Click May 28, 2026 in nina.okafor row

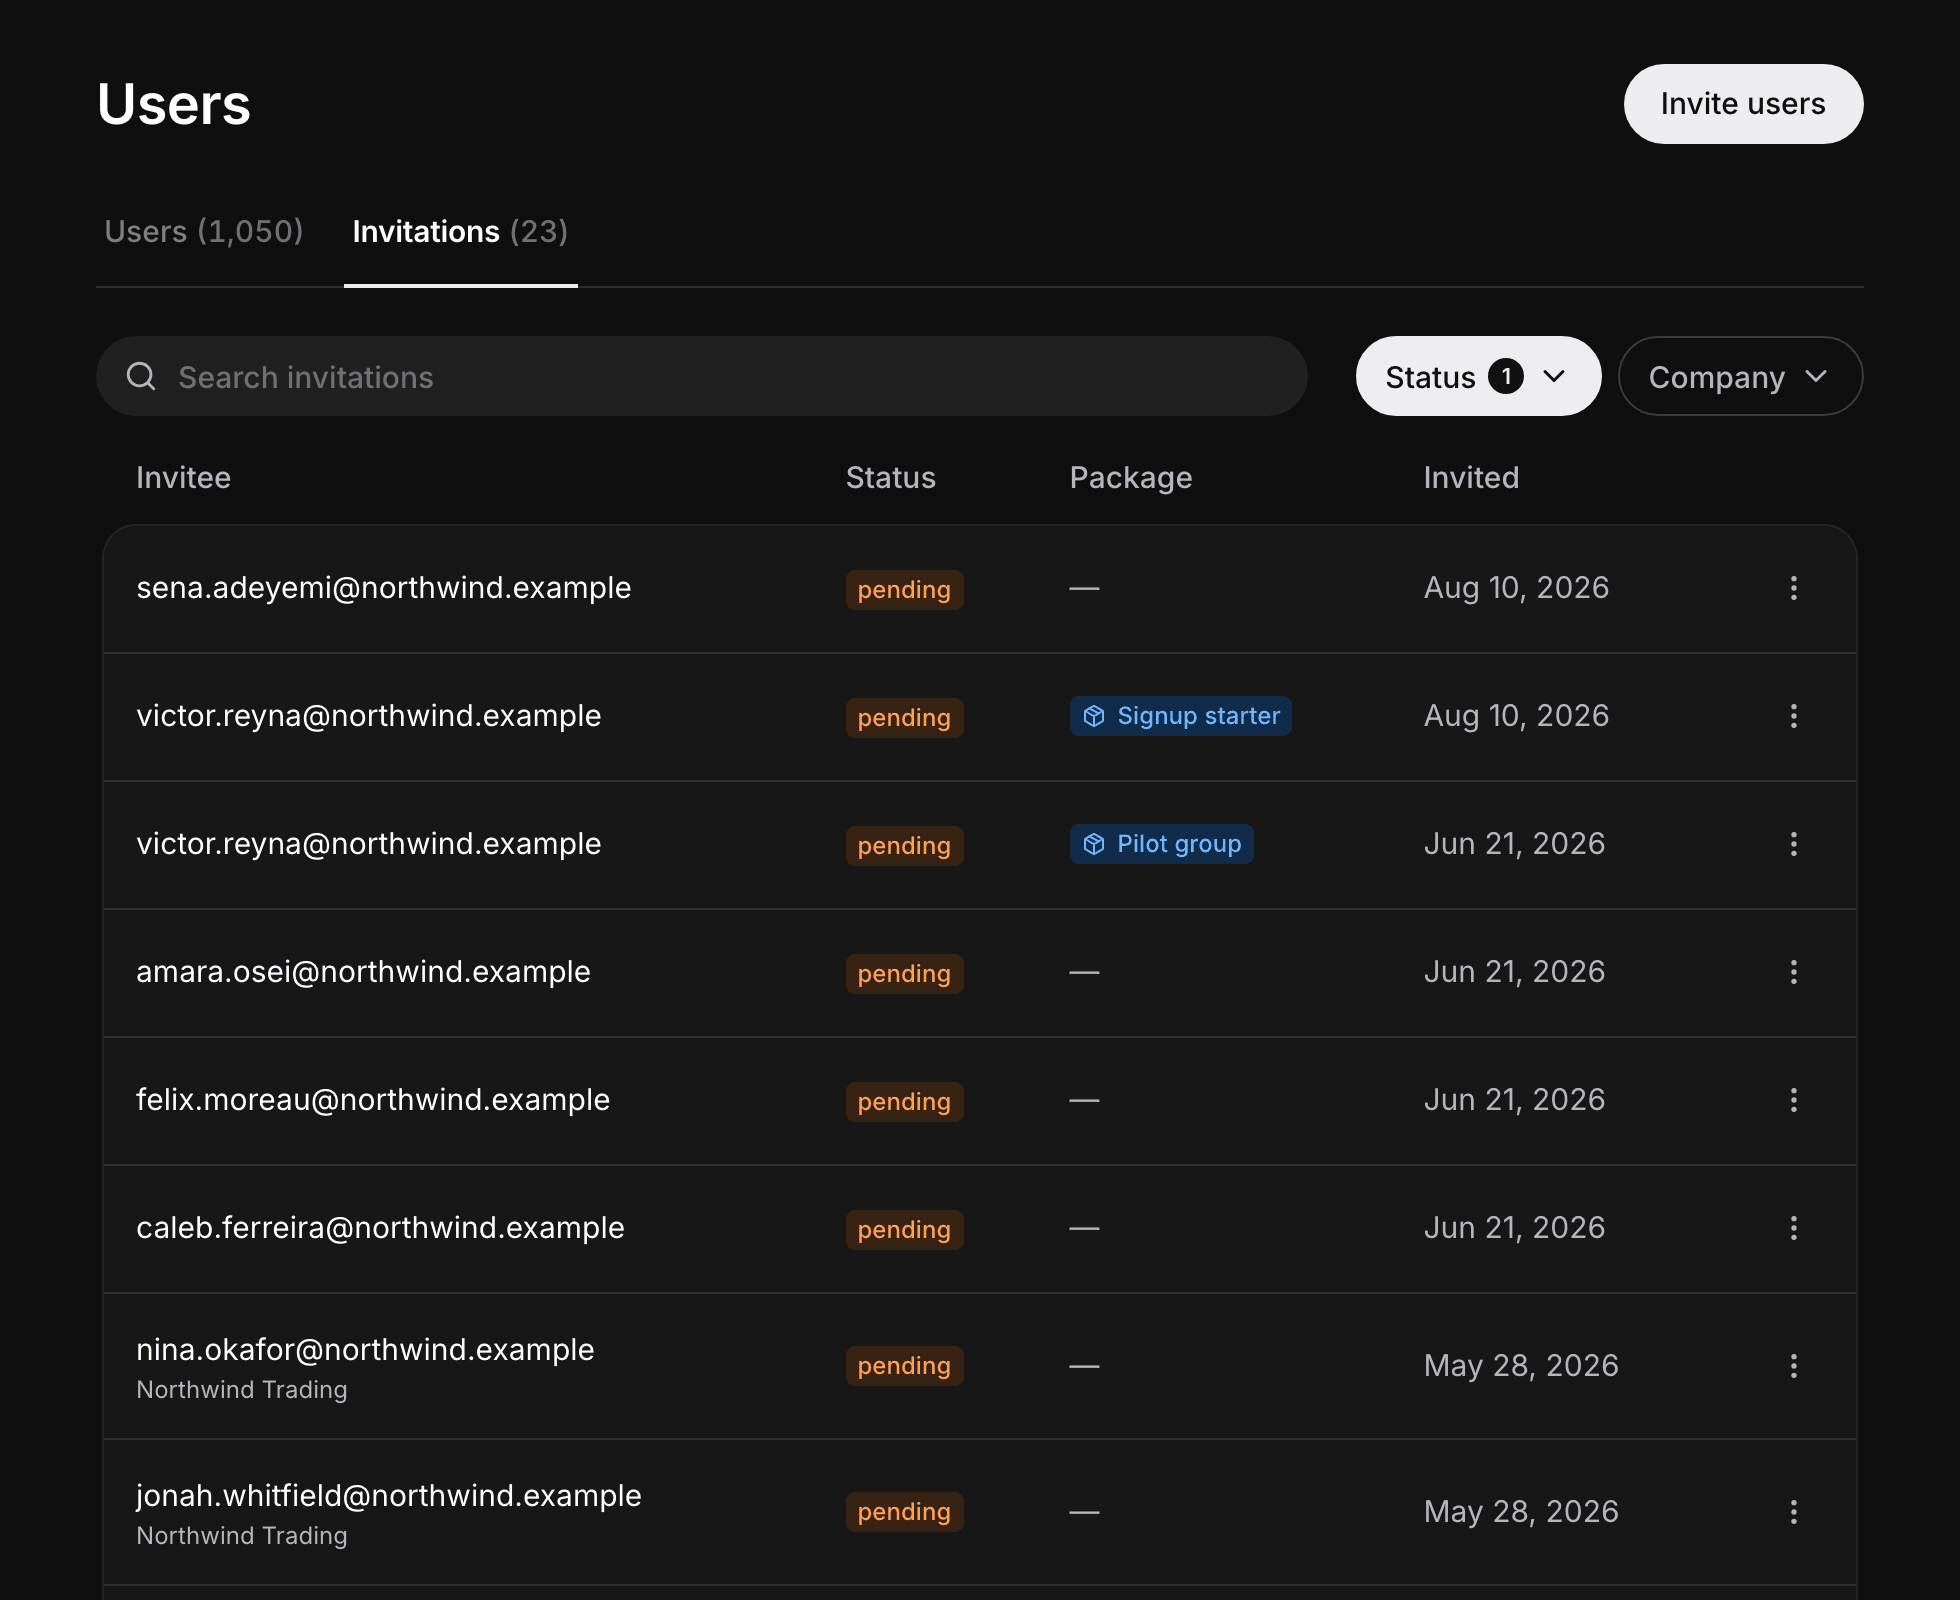click(x=1521, y=1366)
